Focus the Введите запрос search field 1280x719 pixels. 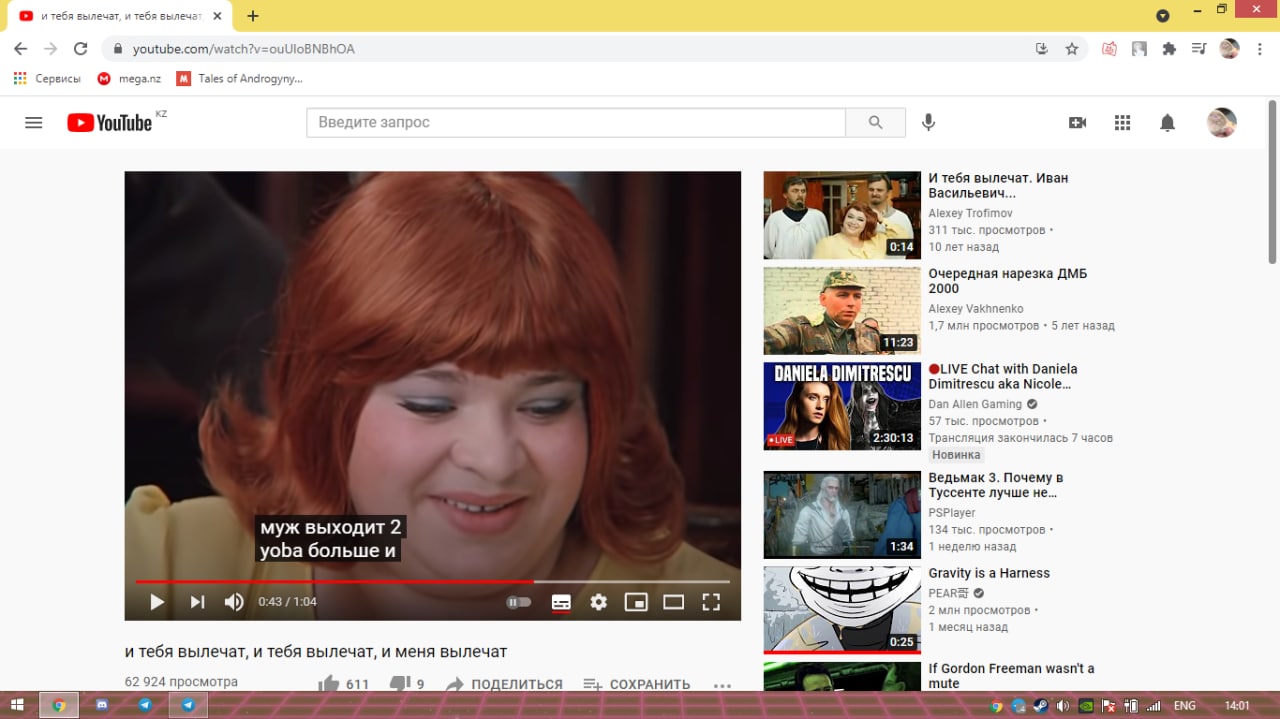point(576,122)
